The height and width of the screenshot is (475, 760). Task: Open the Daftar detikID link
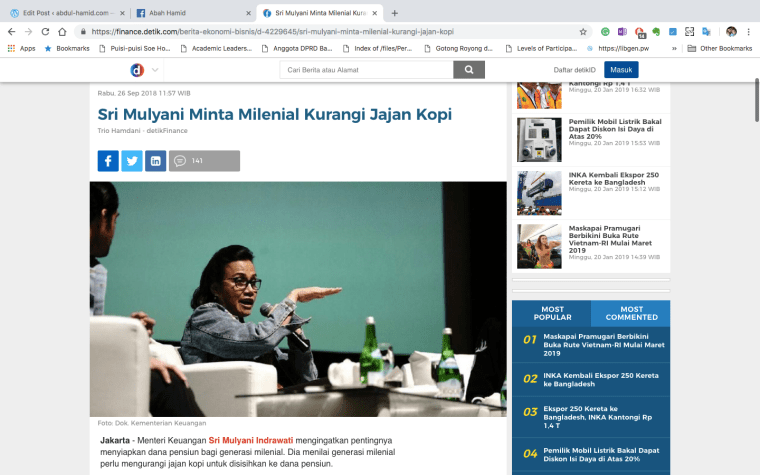point(574,70)
